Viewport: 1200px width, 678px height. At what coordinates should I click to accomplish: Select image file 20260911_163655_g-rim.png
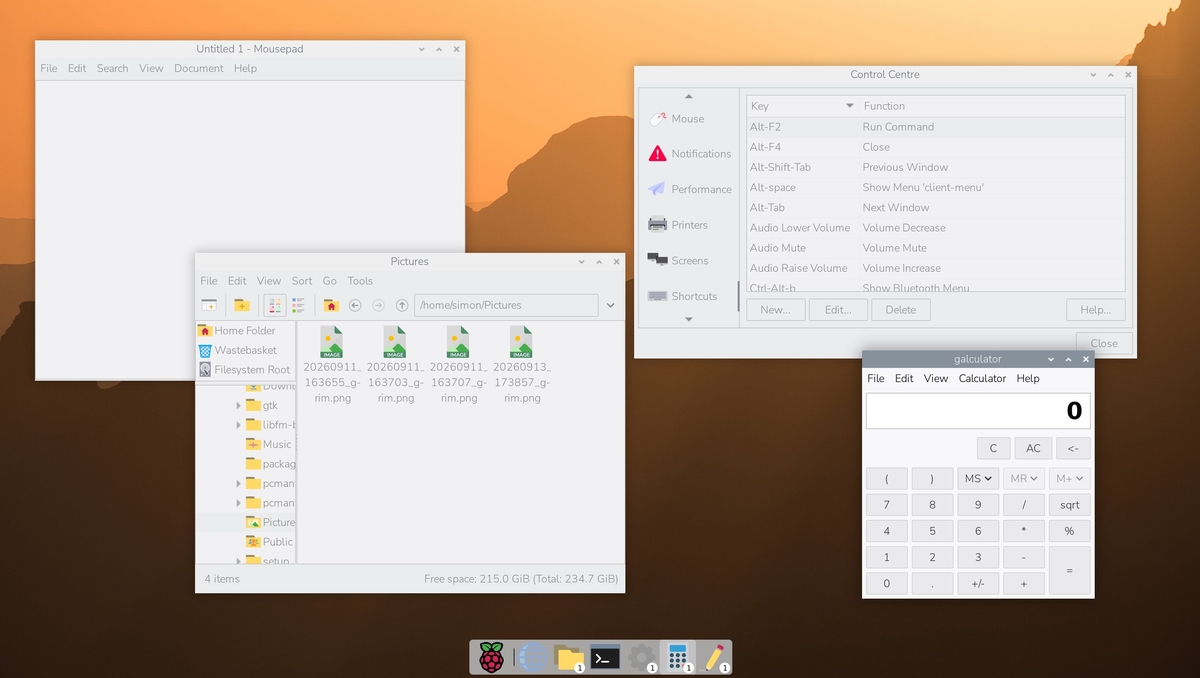click(332, 364)
